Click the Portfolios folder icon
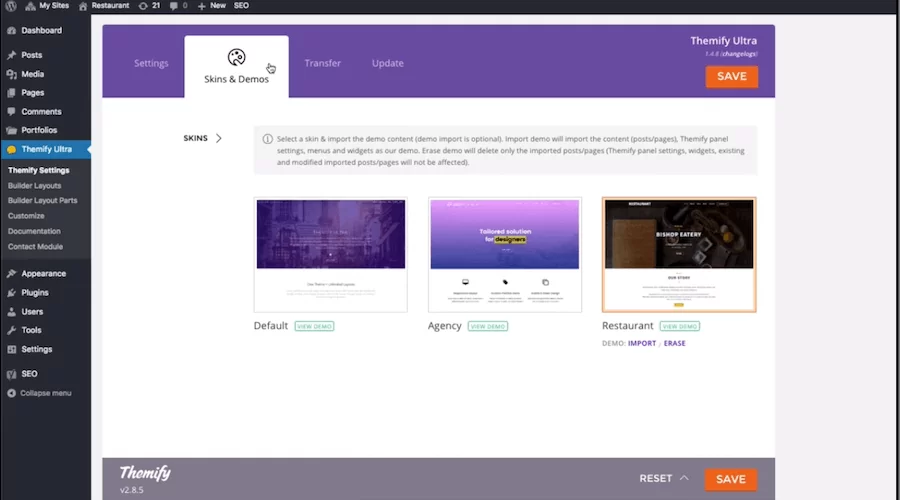This screenshot has width=900, height=500. [x=11, y=130]
